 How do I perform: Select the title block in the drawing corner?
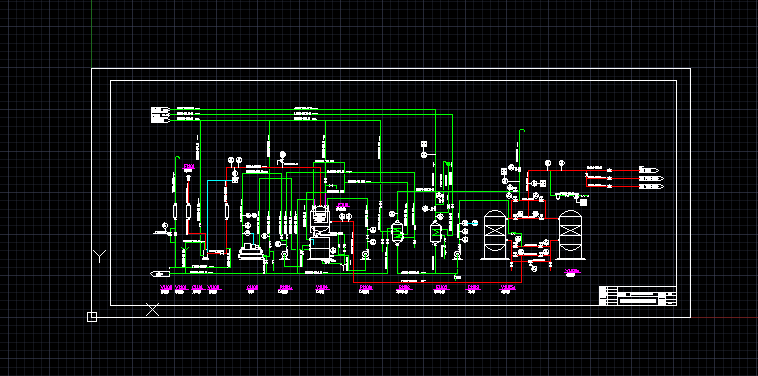638,296
